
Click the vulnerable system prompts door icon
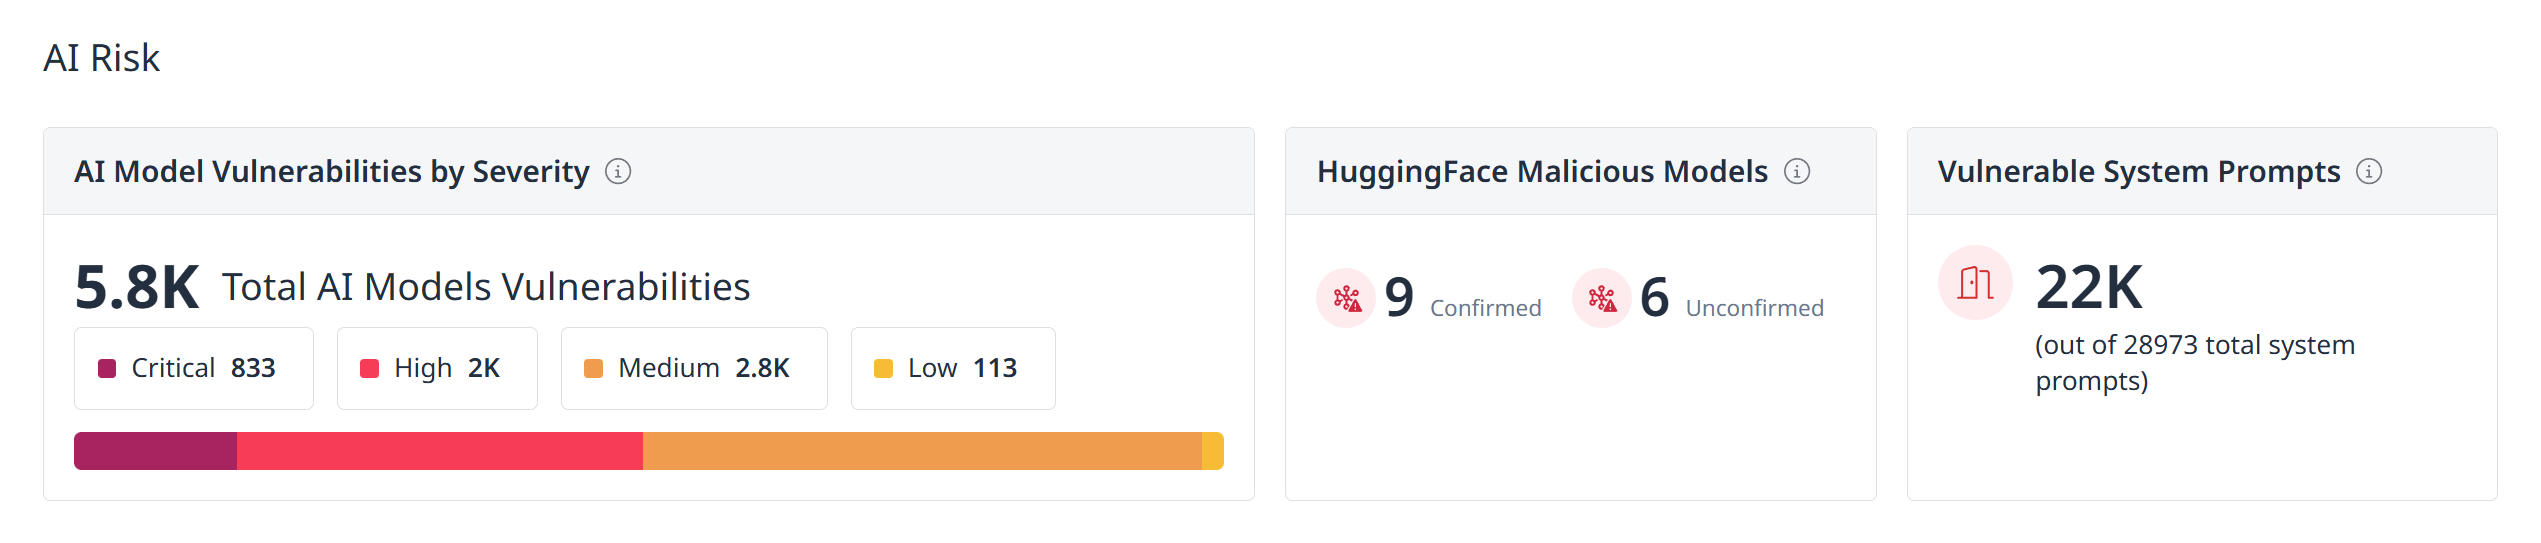(1975, 283)
